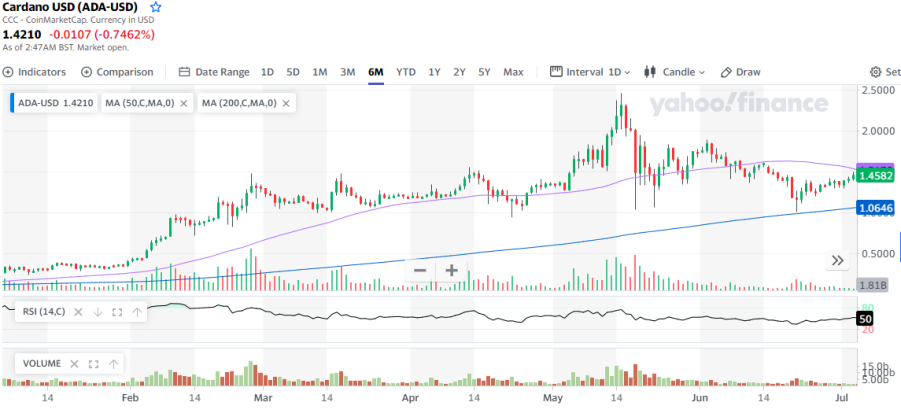Remove the VOLUME panel
Image resolution: width=901 pixels, height=417 pixels.
click(74, 364)
